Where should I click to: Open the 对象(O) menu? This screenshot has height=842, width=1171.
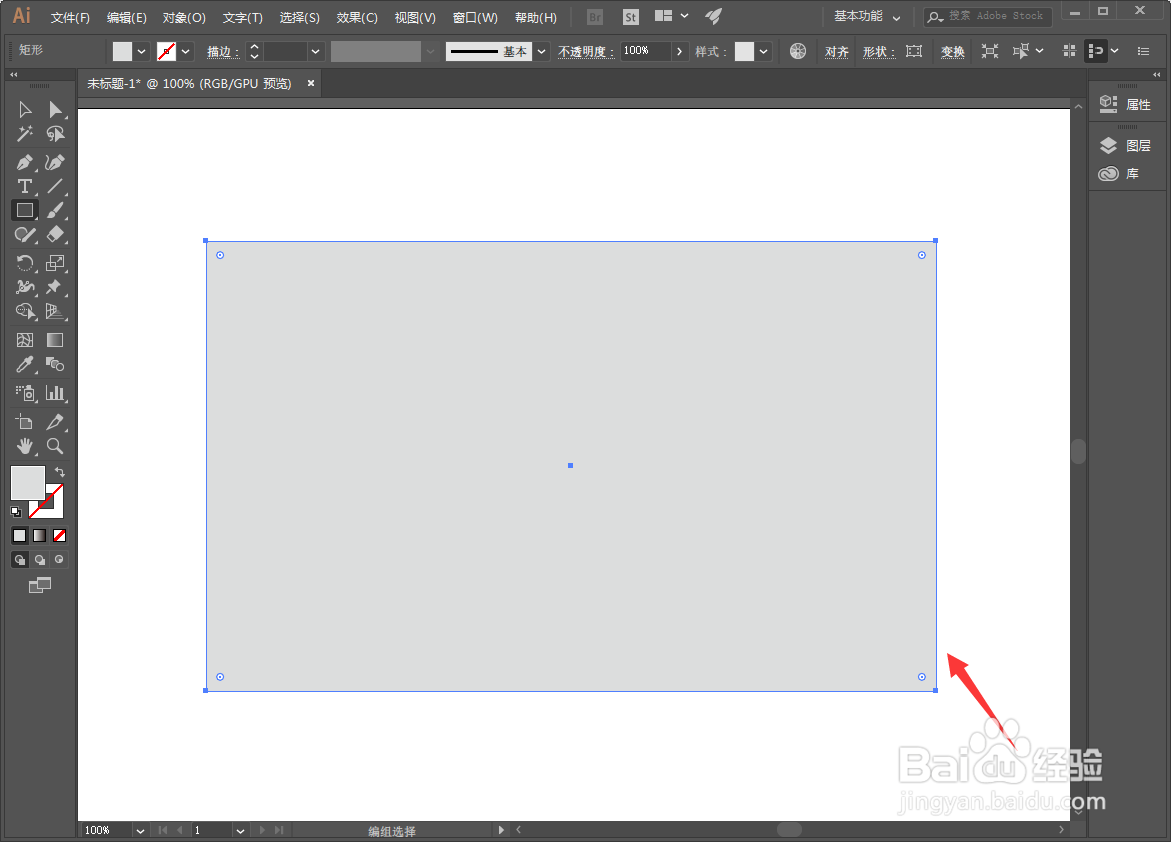click(x=184, y=17)
